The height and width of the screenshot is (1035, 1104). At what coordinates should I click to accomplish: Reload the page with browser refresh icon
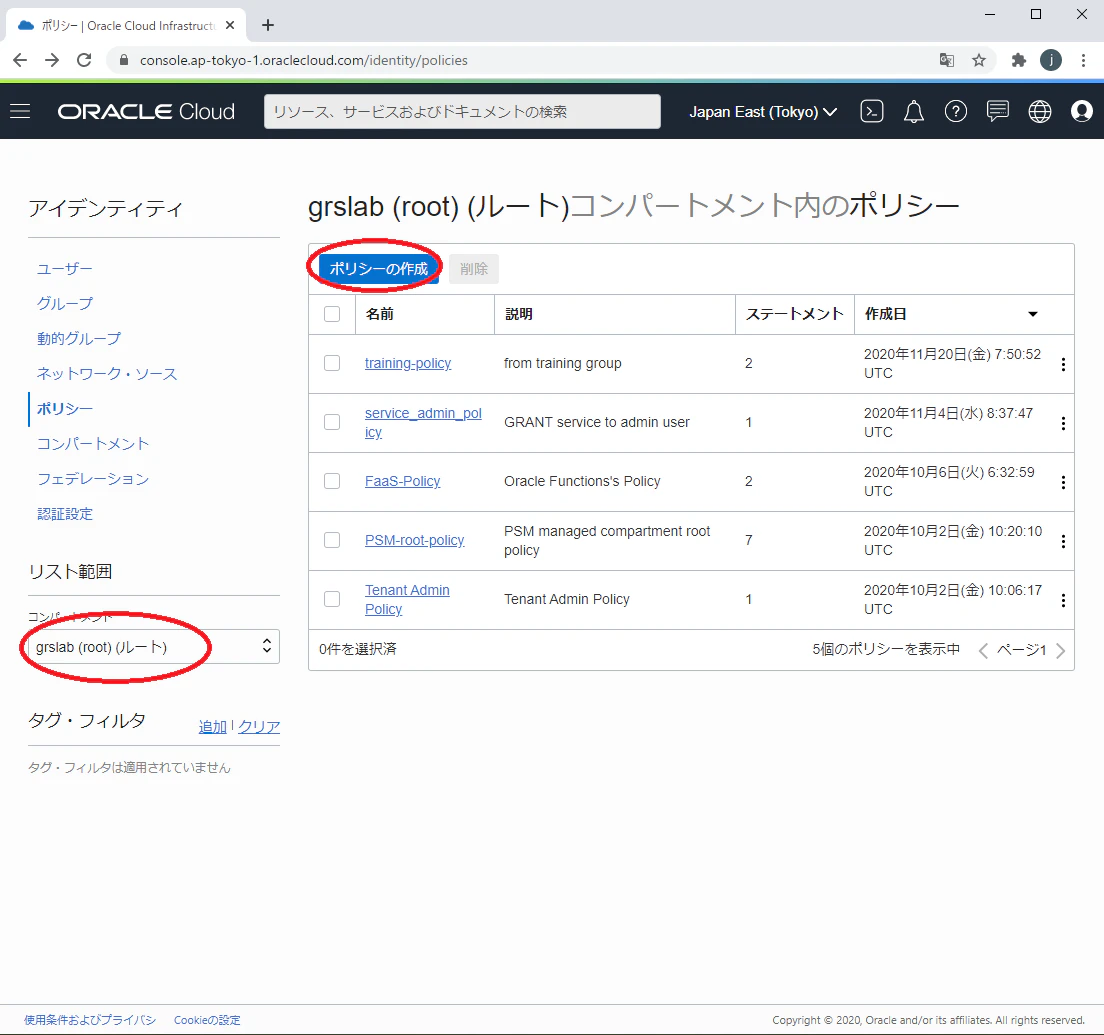(x=84, y=60)
